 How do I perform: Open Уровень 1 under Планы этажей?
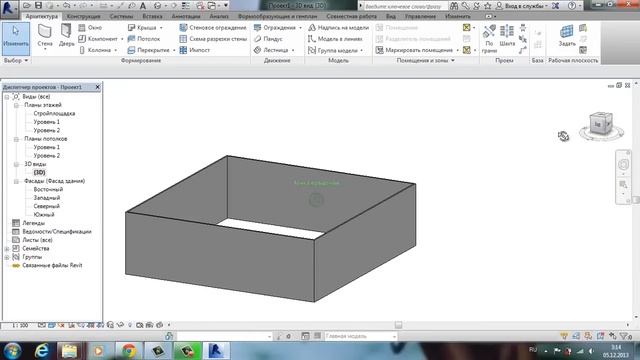(x=47, y=122)
